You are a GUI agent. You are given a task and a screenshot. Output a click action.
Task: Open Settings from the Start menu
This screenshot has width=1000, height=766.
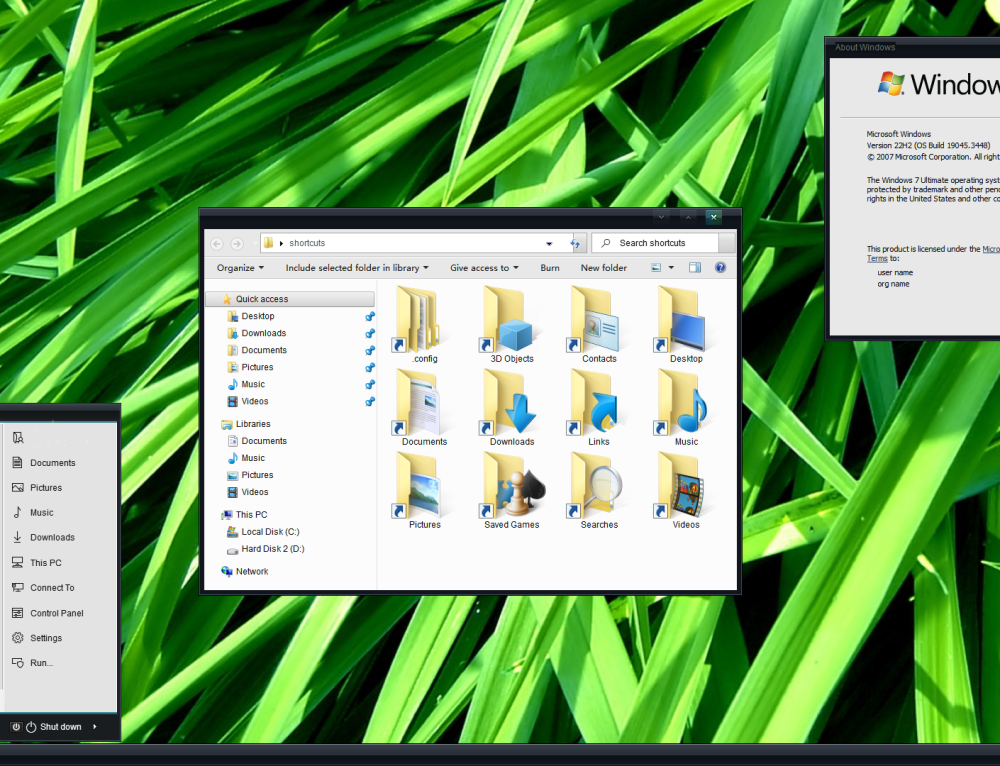pyautogui.click(x=44, y=637)
